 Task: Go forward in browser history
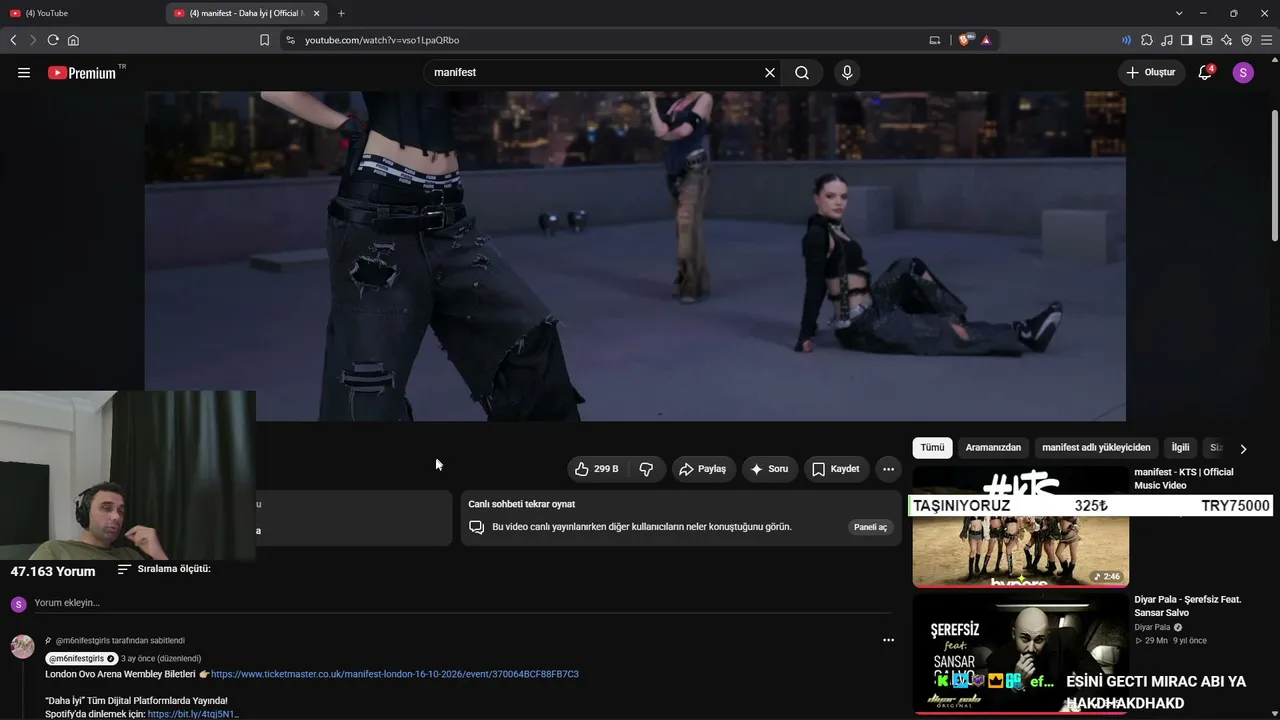[33, 40]
